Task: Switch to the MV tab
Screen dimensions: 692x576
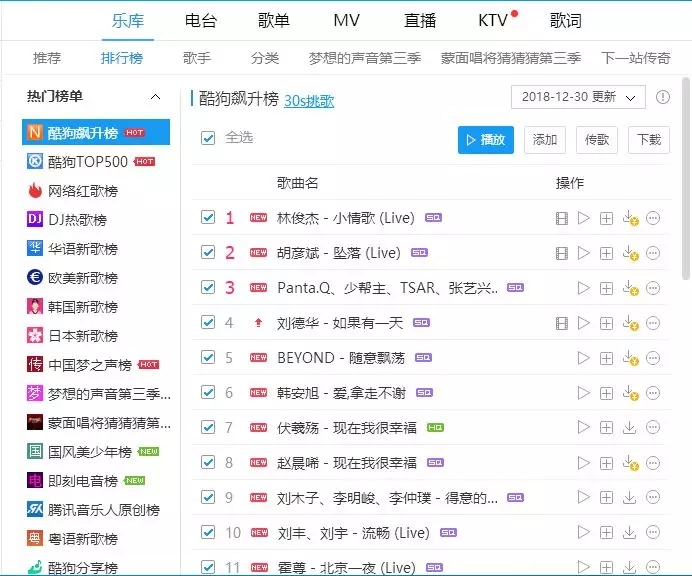Action: pos(346,20)
